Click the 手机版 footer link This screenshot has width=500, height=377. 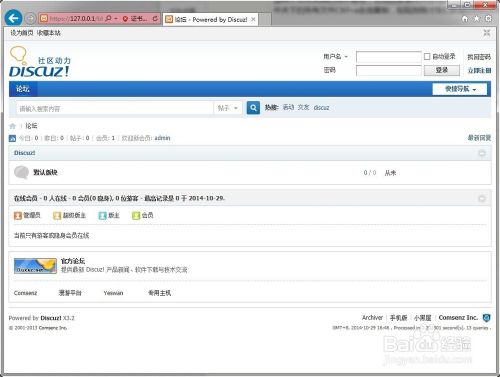399,318
